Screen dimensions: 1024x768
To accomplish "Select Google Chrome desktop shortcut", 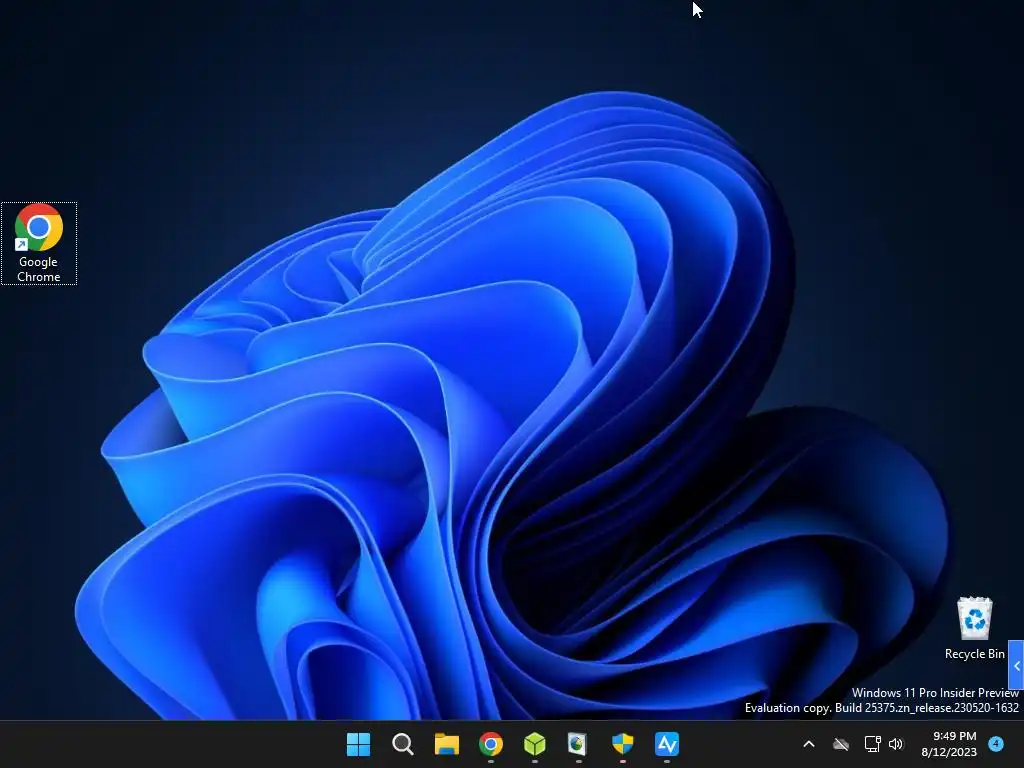I will click(39, 244).
